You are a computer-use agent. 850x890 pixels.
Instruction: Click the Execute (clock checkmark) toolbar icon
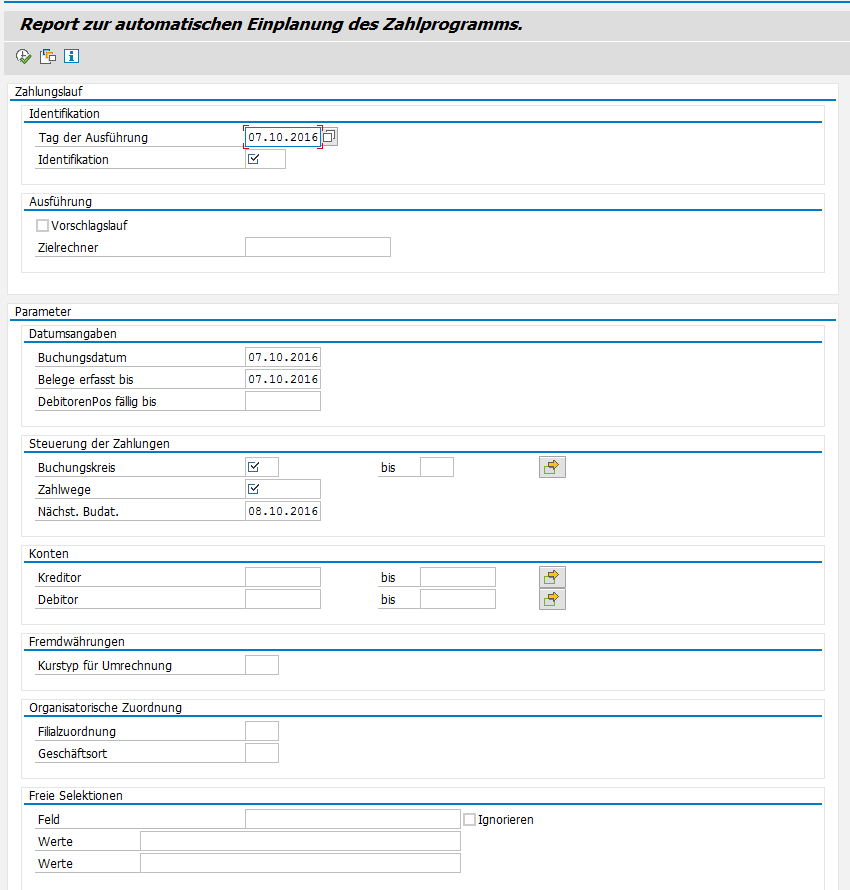click(24, 56)
